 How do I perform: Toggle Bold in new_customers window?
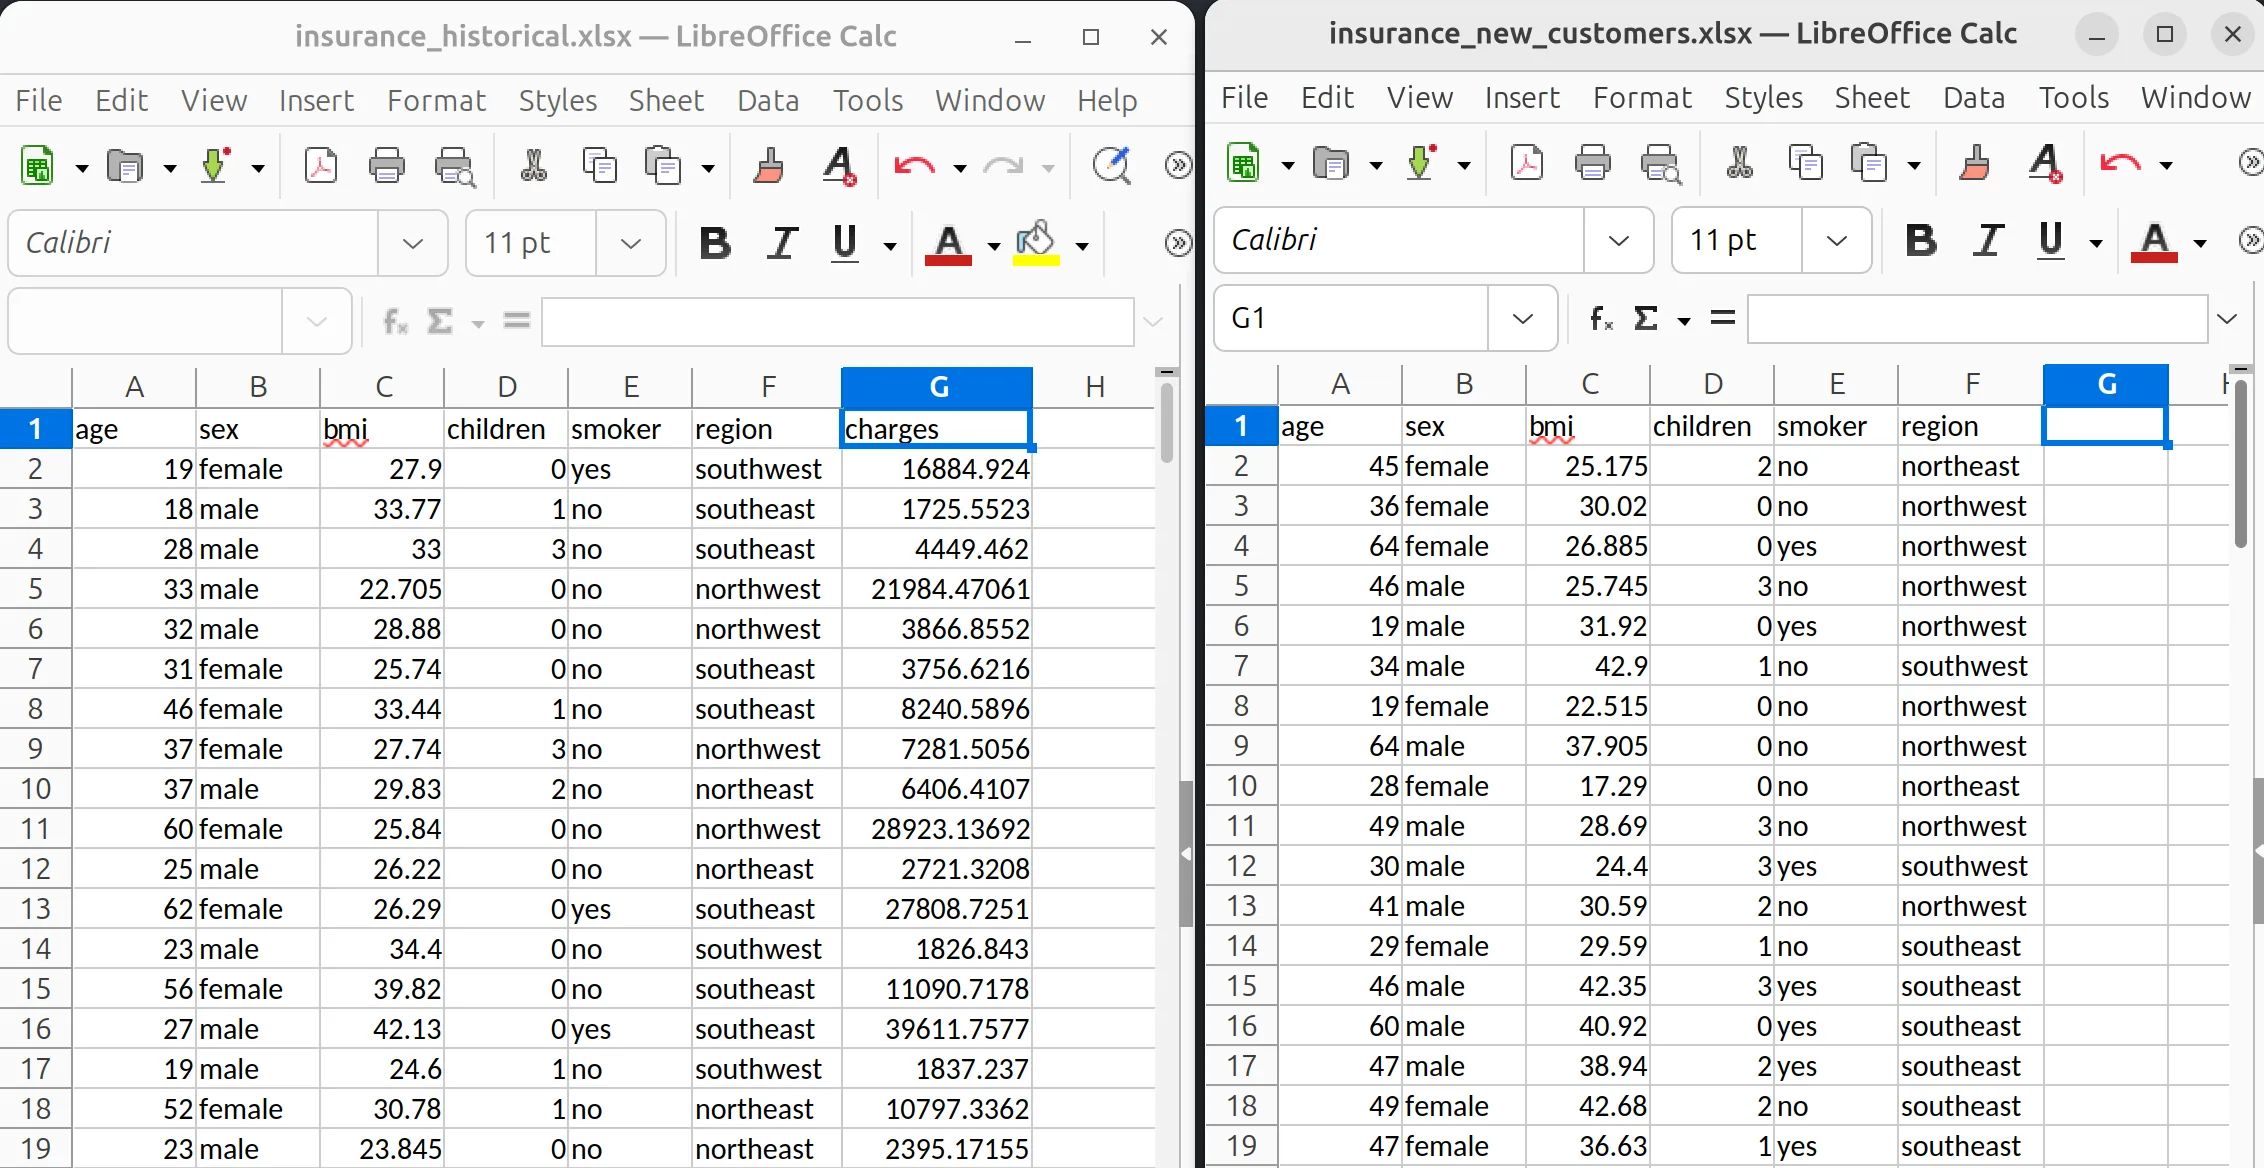(x=1921, y=240)
